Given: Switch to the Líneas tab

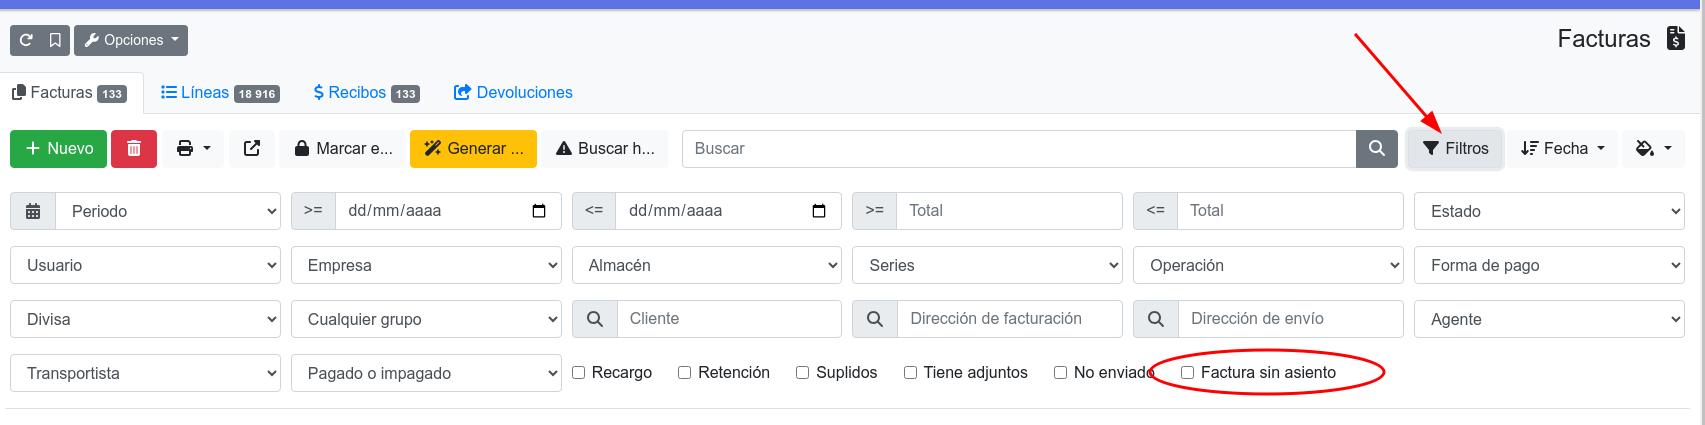Looking at the screenshot, I should point(219,93).
